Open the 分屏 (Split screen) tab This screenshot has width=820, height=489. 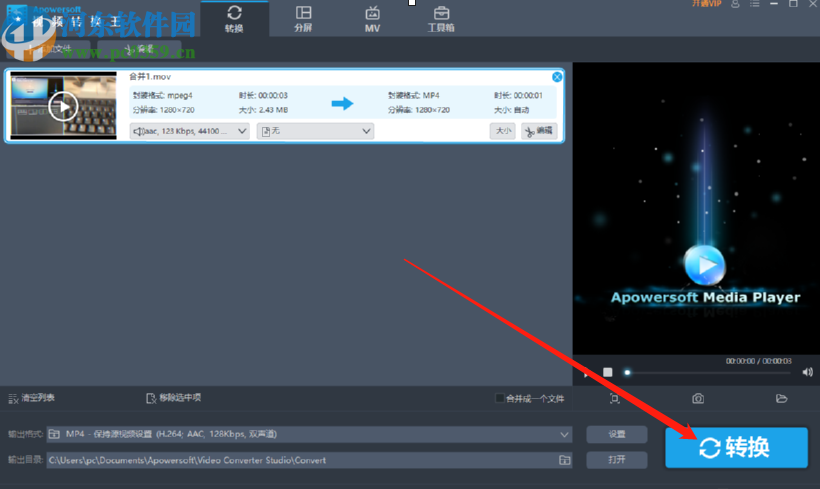click(x=303, y=19)
